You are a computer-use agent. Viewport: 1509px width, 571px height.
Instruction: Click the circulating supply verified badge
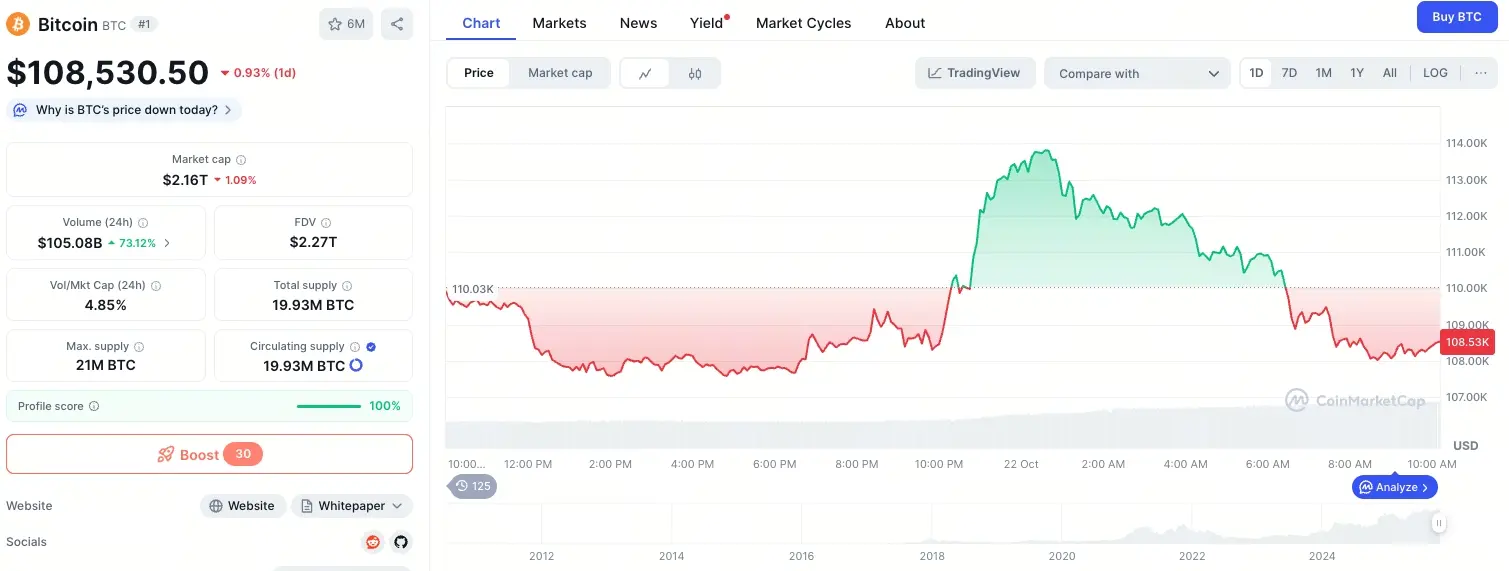371,346
